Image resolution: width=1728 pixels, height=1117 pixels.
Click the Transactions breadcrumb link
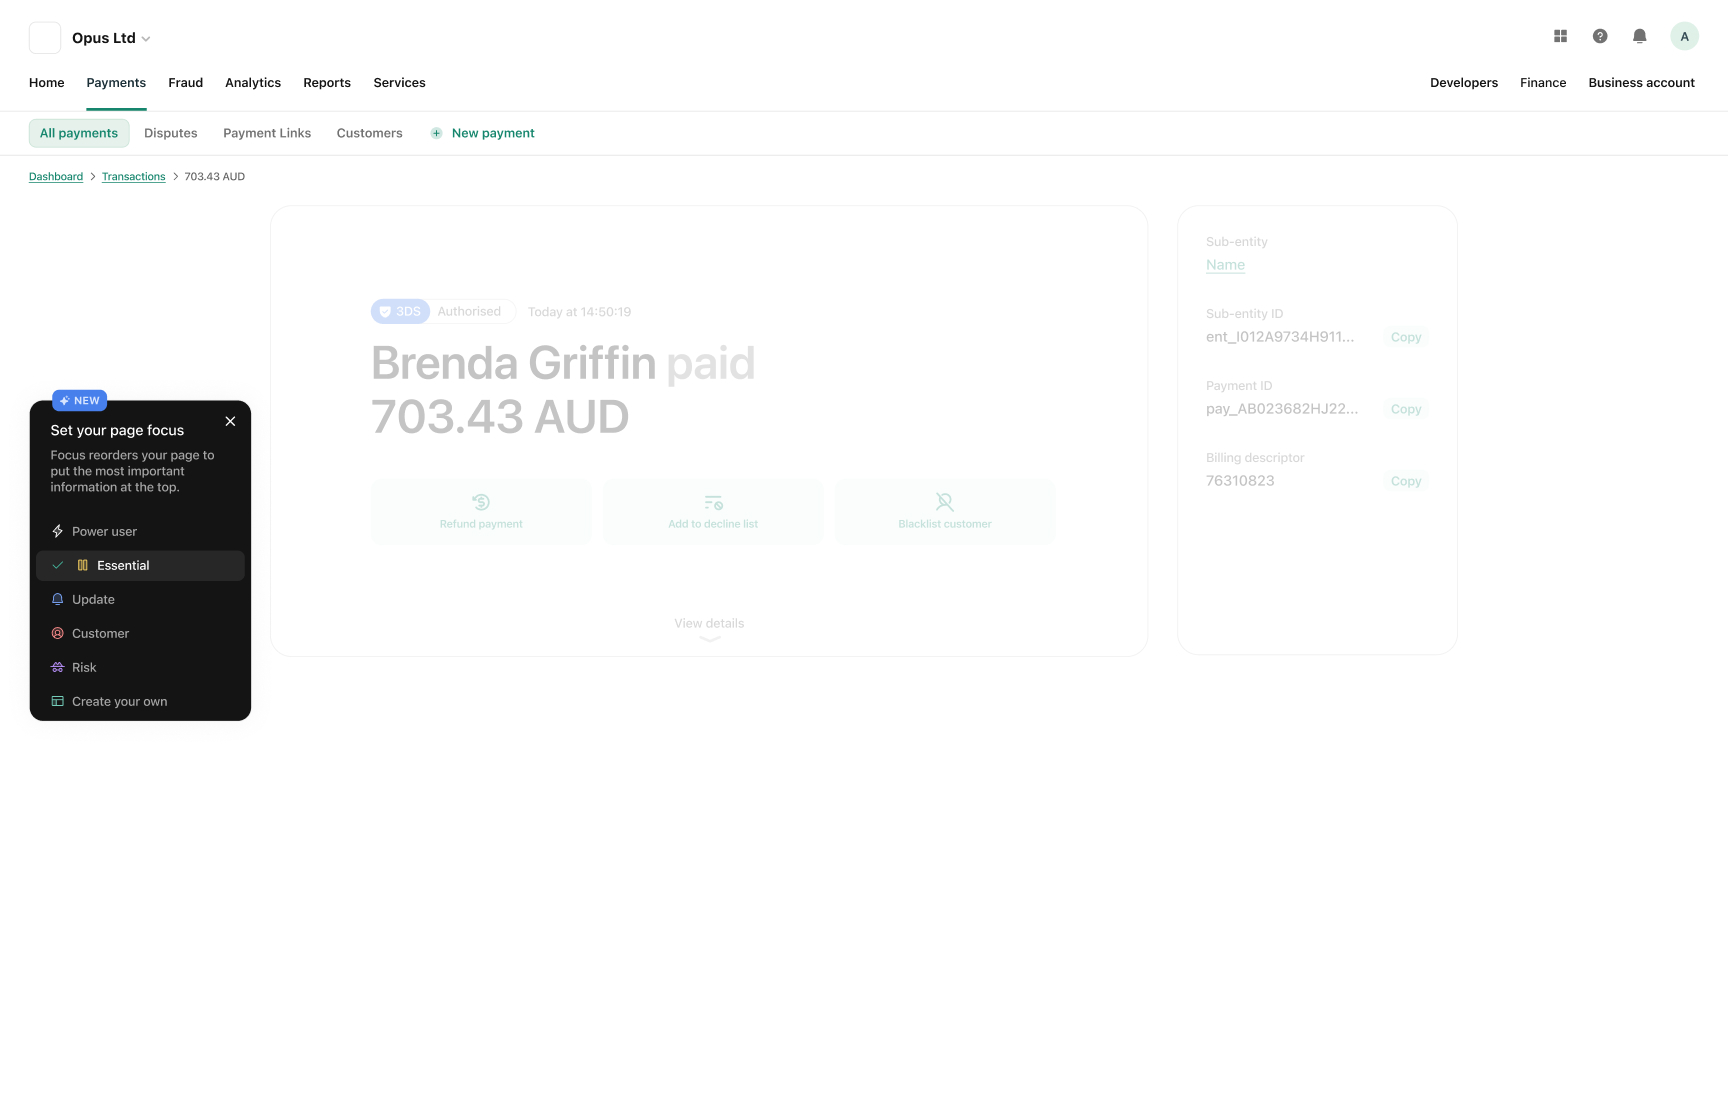click(133, 176)
